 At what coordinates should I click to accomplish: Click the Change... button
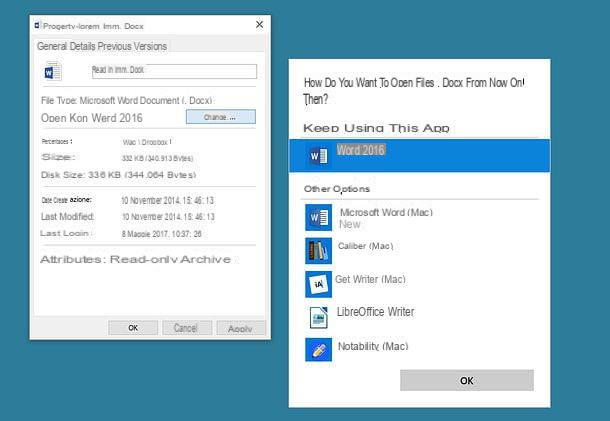221,117
